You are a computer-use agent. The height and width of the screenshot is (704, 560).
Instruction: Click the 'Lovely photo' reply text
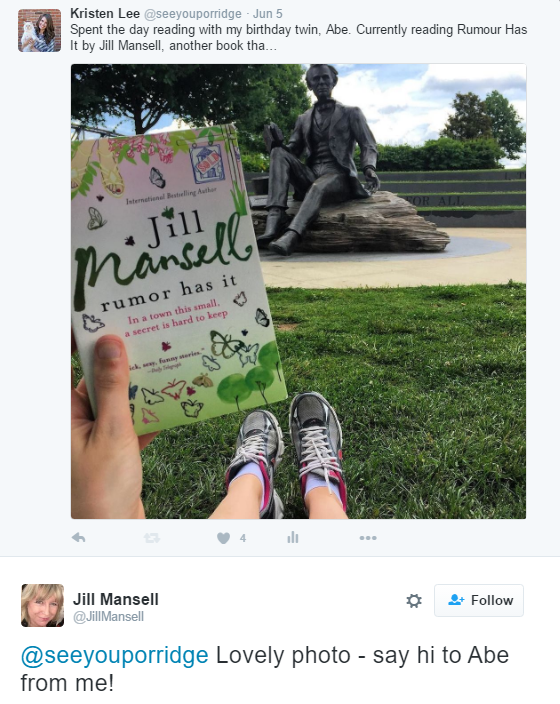pos(283,655)
